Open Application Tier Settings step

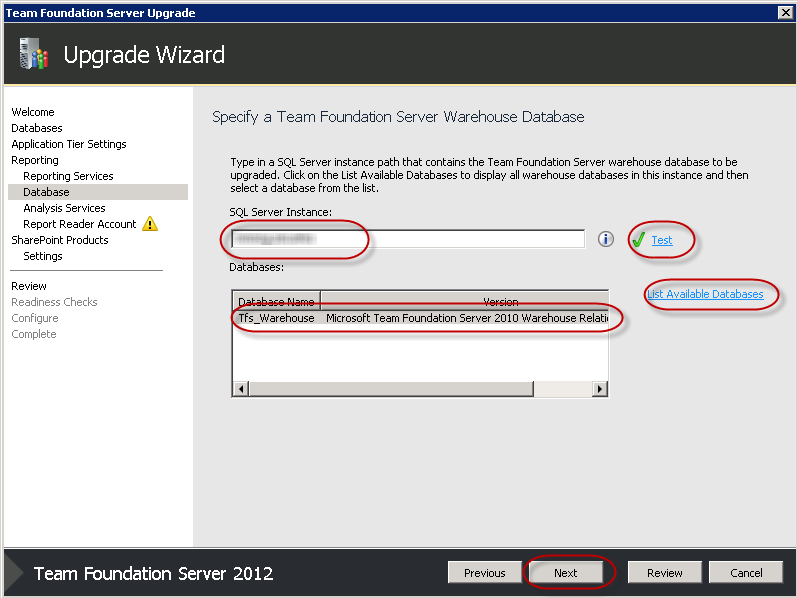click(69, 144)
